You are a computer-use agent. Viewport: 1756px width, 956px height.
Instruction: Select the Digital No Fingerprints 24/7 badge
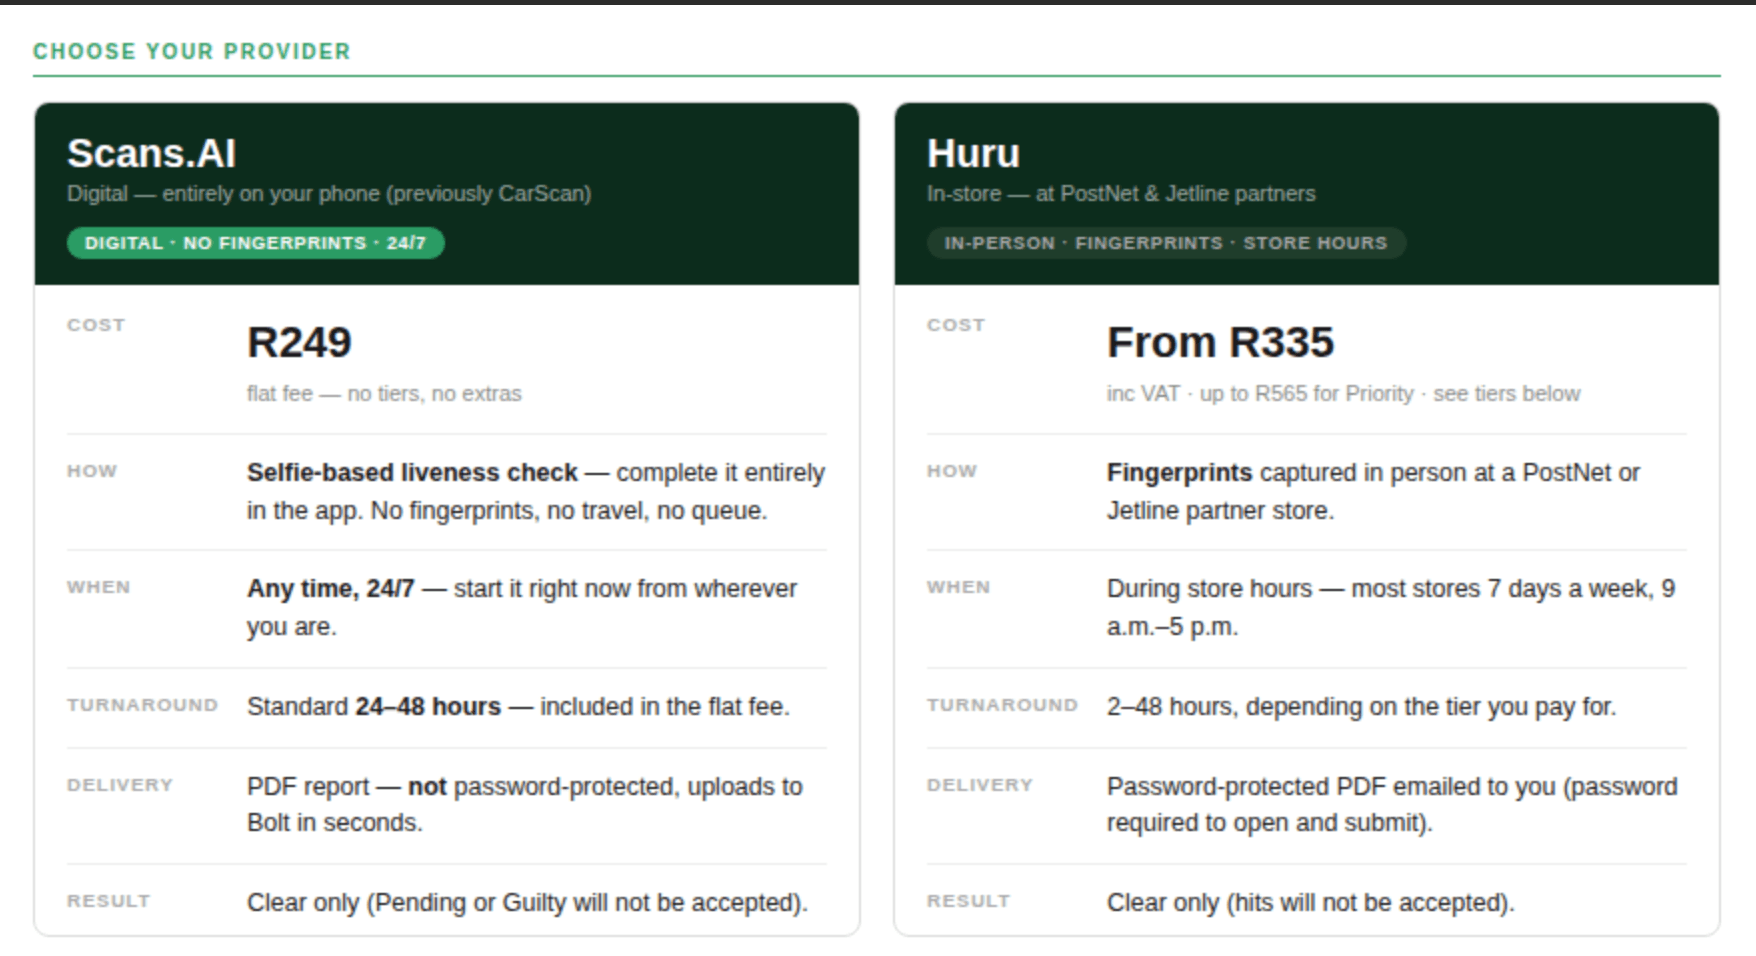pyautogui.click(x=255, y=243)
